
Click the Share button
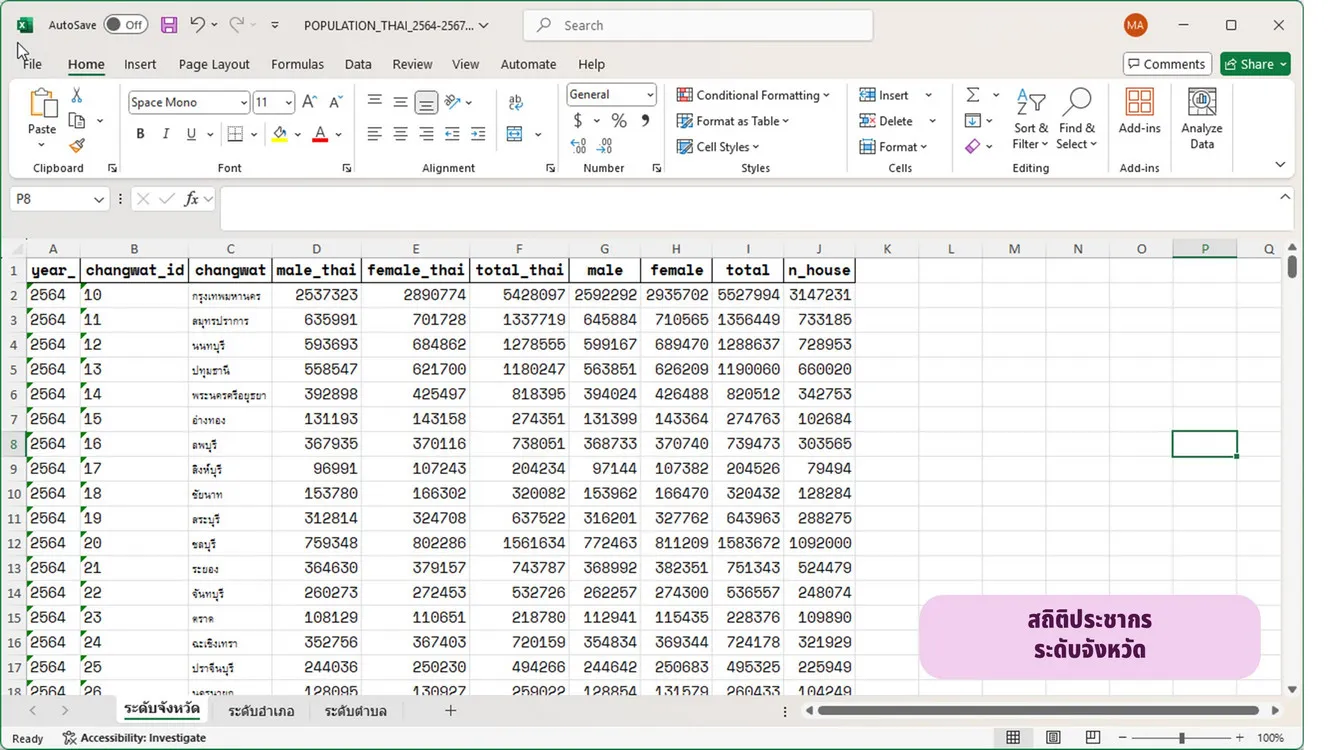point(1255,64)
